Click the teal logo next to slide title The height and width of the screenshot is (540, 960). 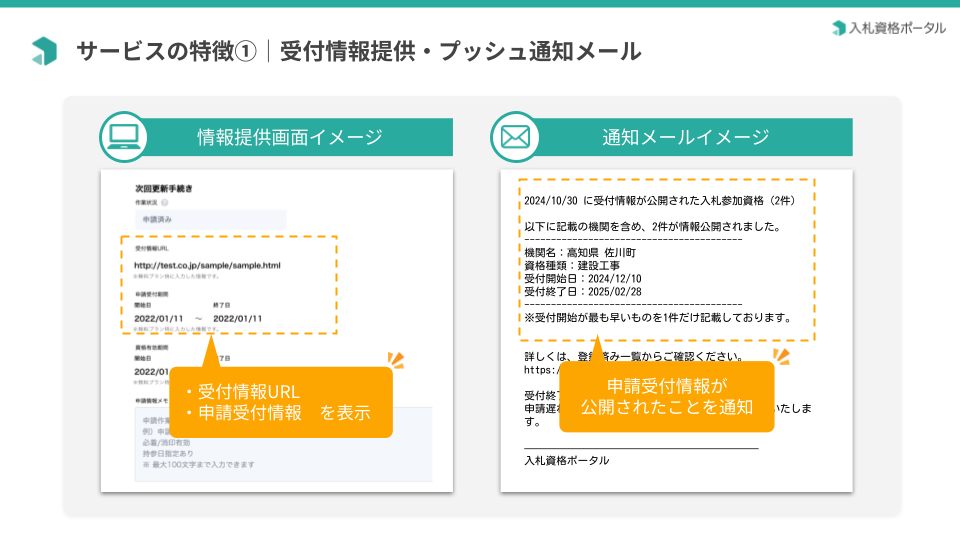[44, 51]
